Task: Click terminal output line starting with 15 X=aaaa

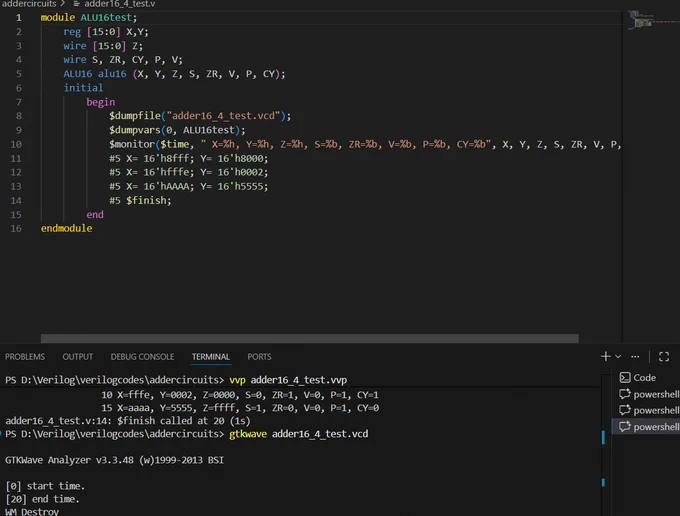Action: (x=240, y=408)
